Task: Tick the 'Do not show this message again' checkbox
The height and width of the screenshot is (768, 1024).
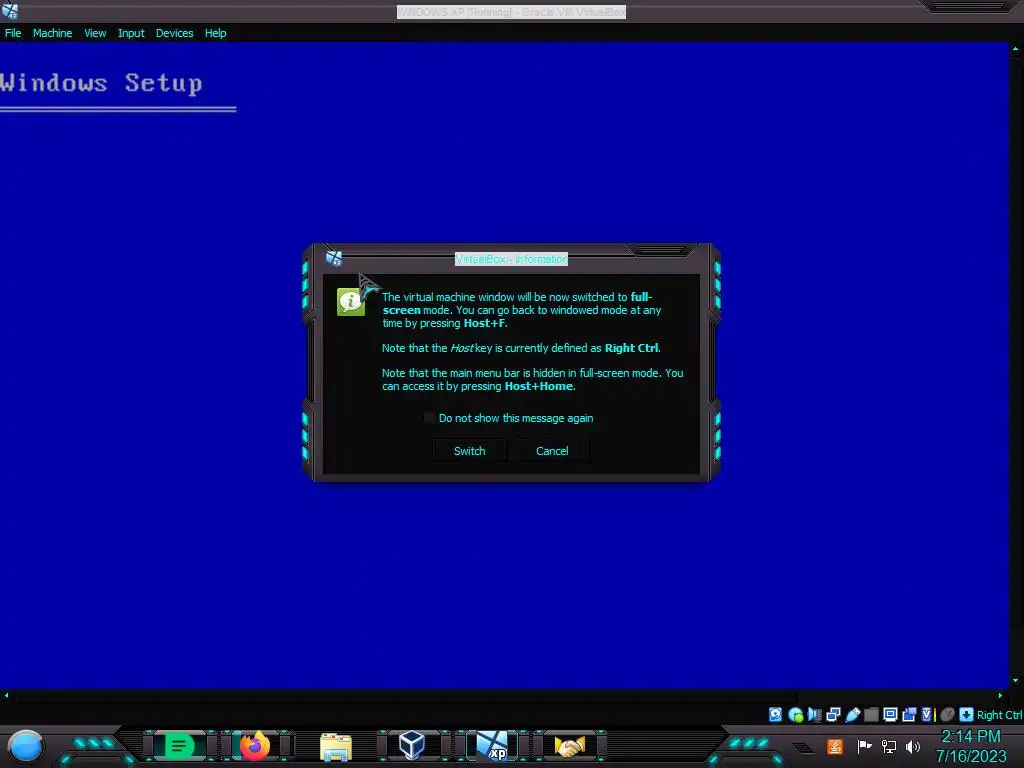Action: coord(429,418)
